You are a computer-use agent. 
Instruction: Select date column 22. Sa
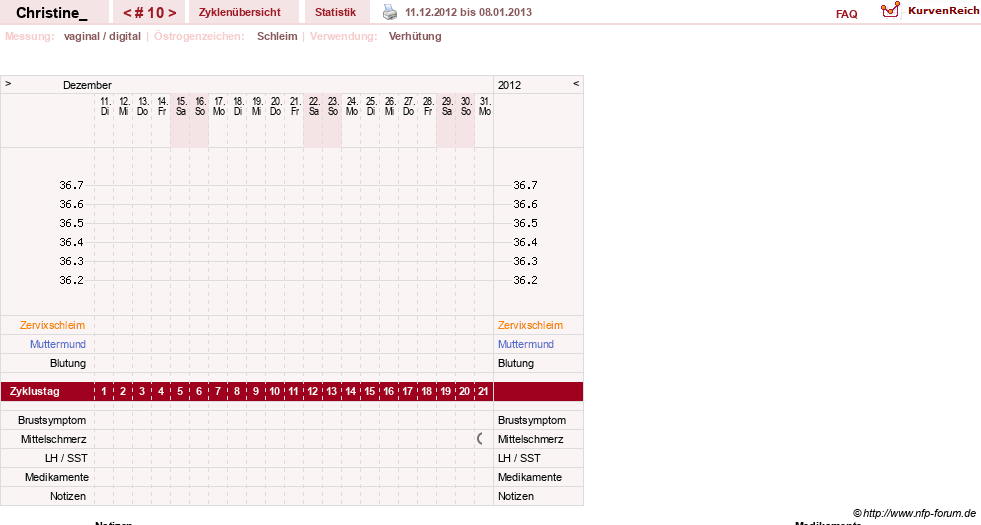(x=313, y=106)
